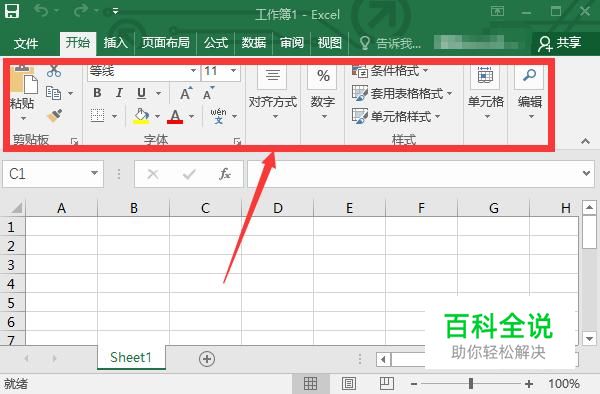The width and height of the screenshot is (600, 394).
Task: Switch to the 视图 tab
Action: click(329, 42)
